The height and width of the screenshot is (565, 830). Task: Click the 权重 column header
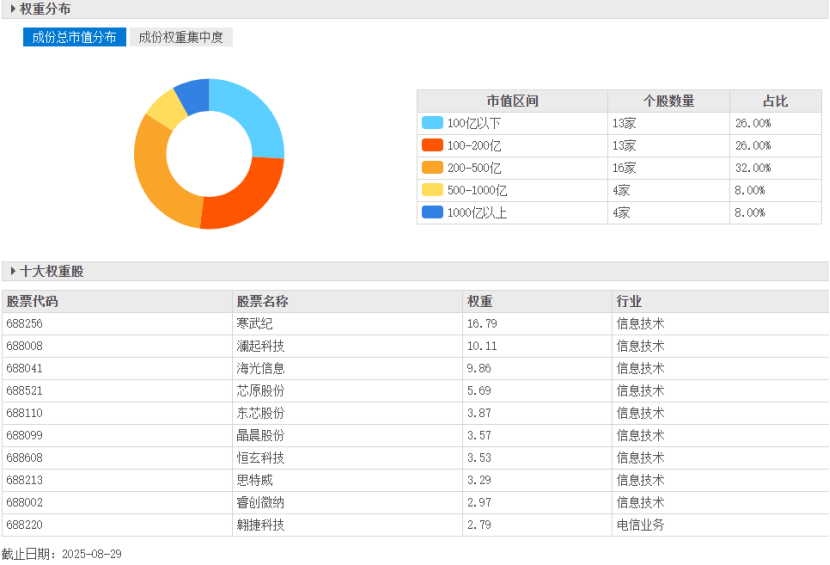click(x=479, y=301)
